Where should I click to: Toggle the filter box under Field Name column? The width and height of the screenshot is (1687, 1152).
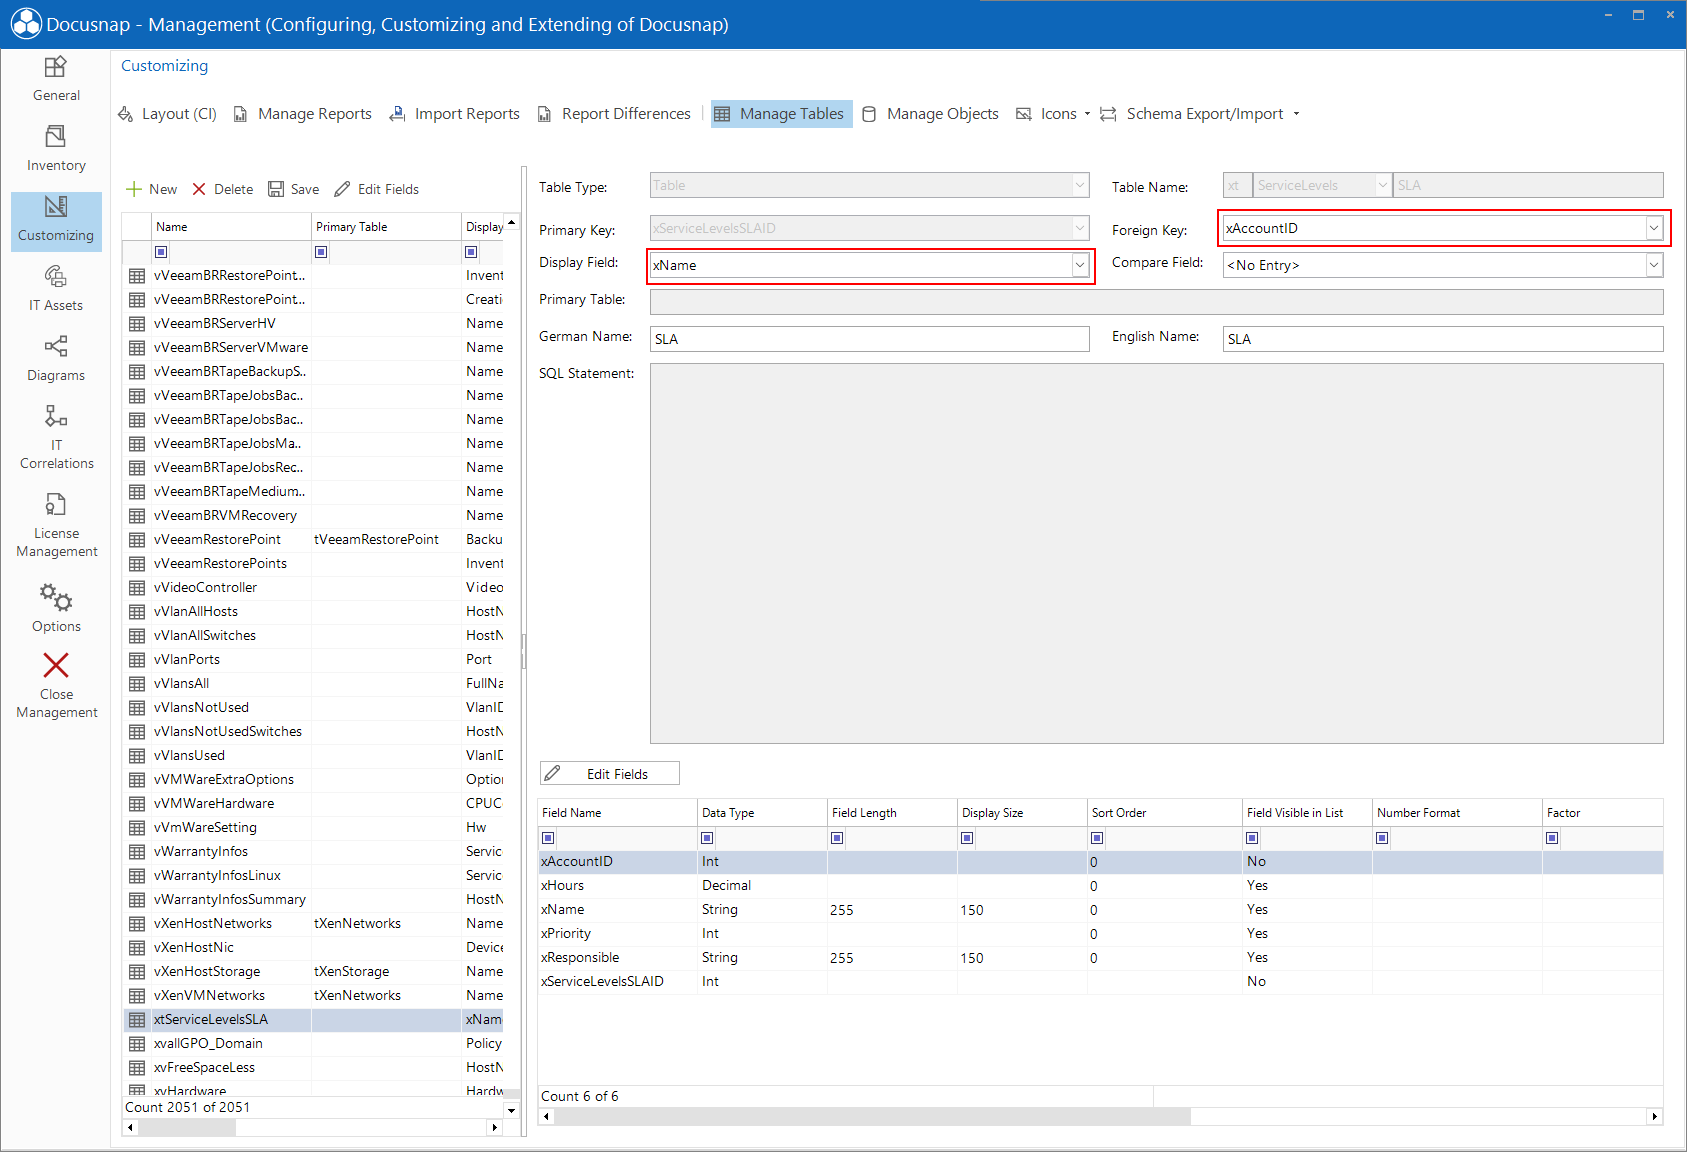[x=547, y=838]
